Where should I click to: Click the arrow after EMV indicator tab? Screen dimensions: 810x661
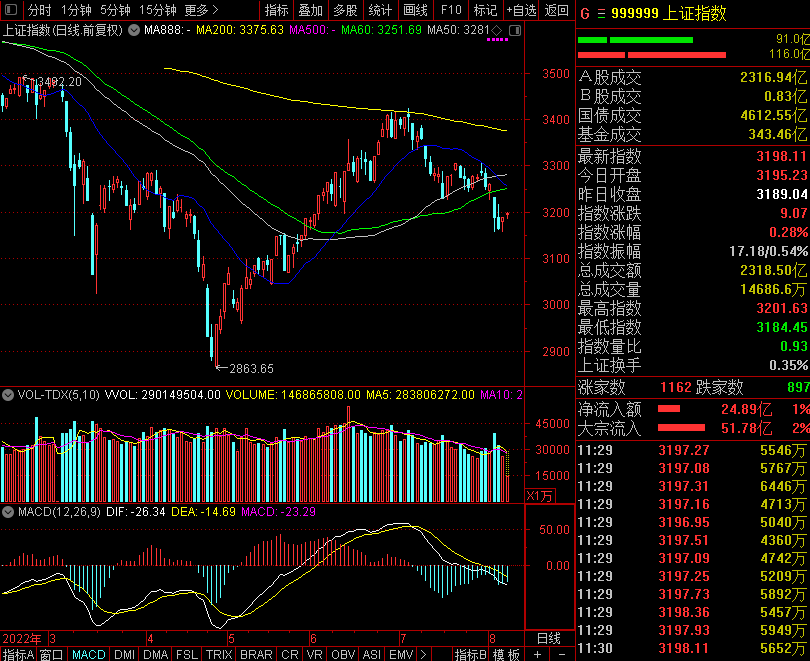(423, 655)
